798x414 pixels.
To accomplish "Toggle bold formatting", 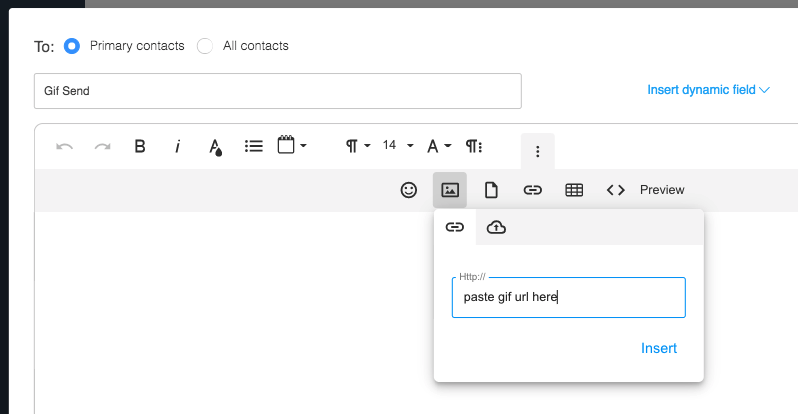I will tap(140, 146).
